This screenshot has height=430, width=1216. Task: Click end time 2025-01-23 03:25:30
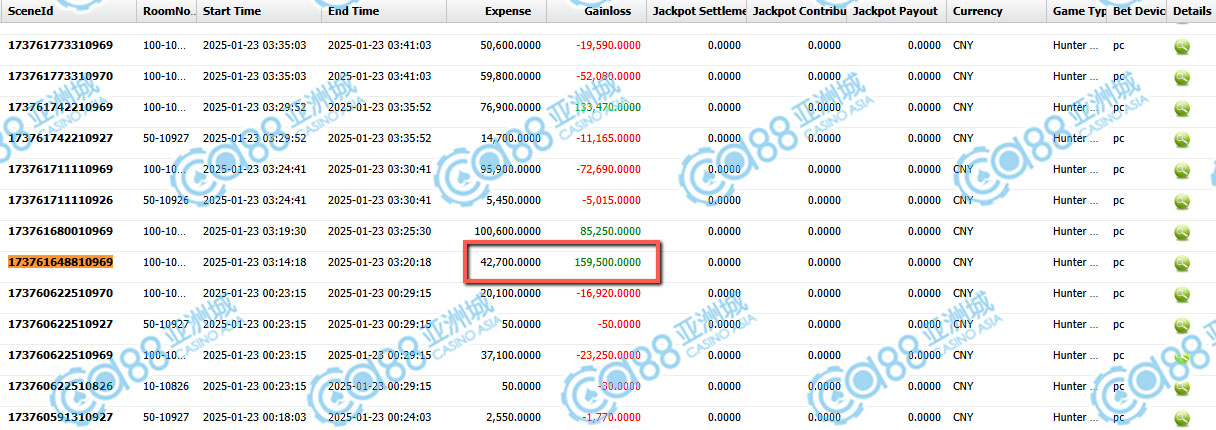[379, 231]
